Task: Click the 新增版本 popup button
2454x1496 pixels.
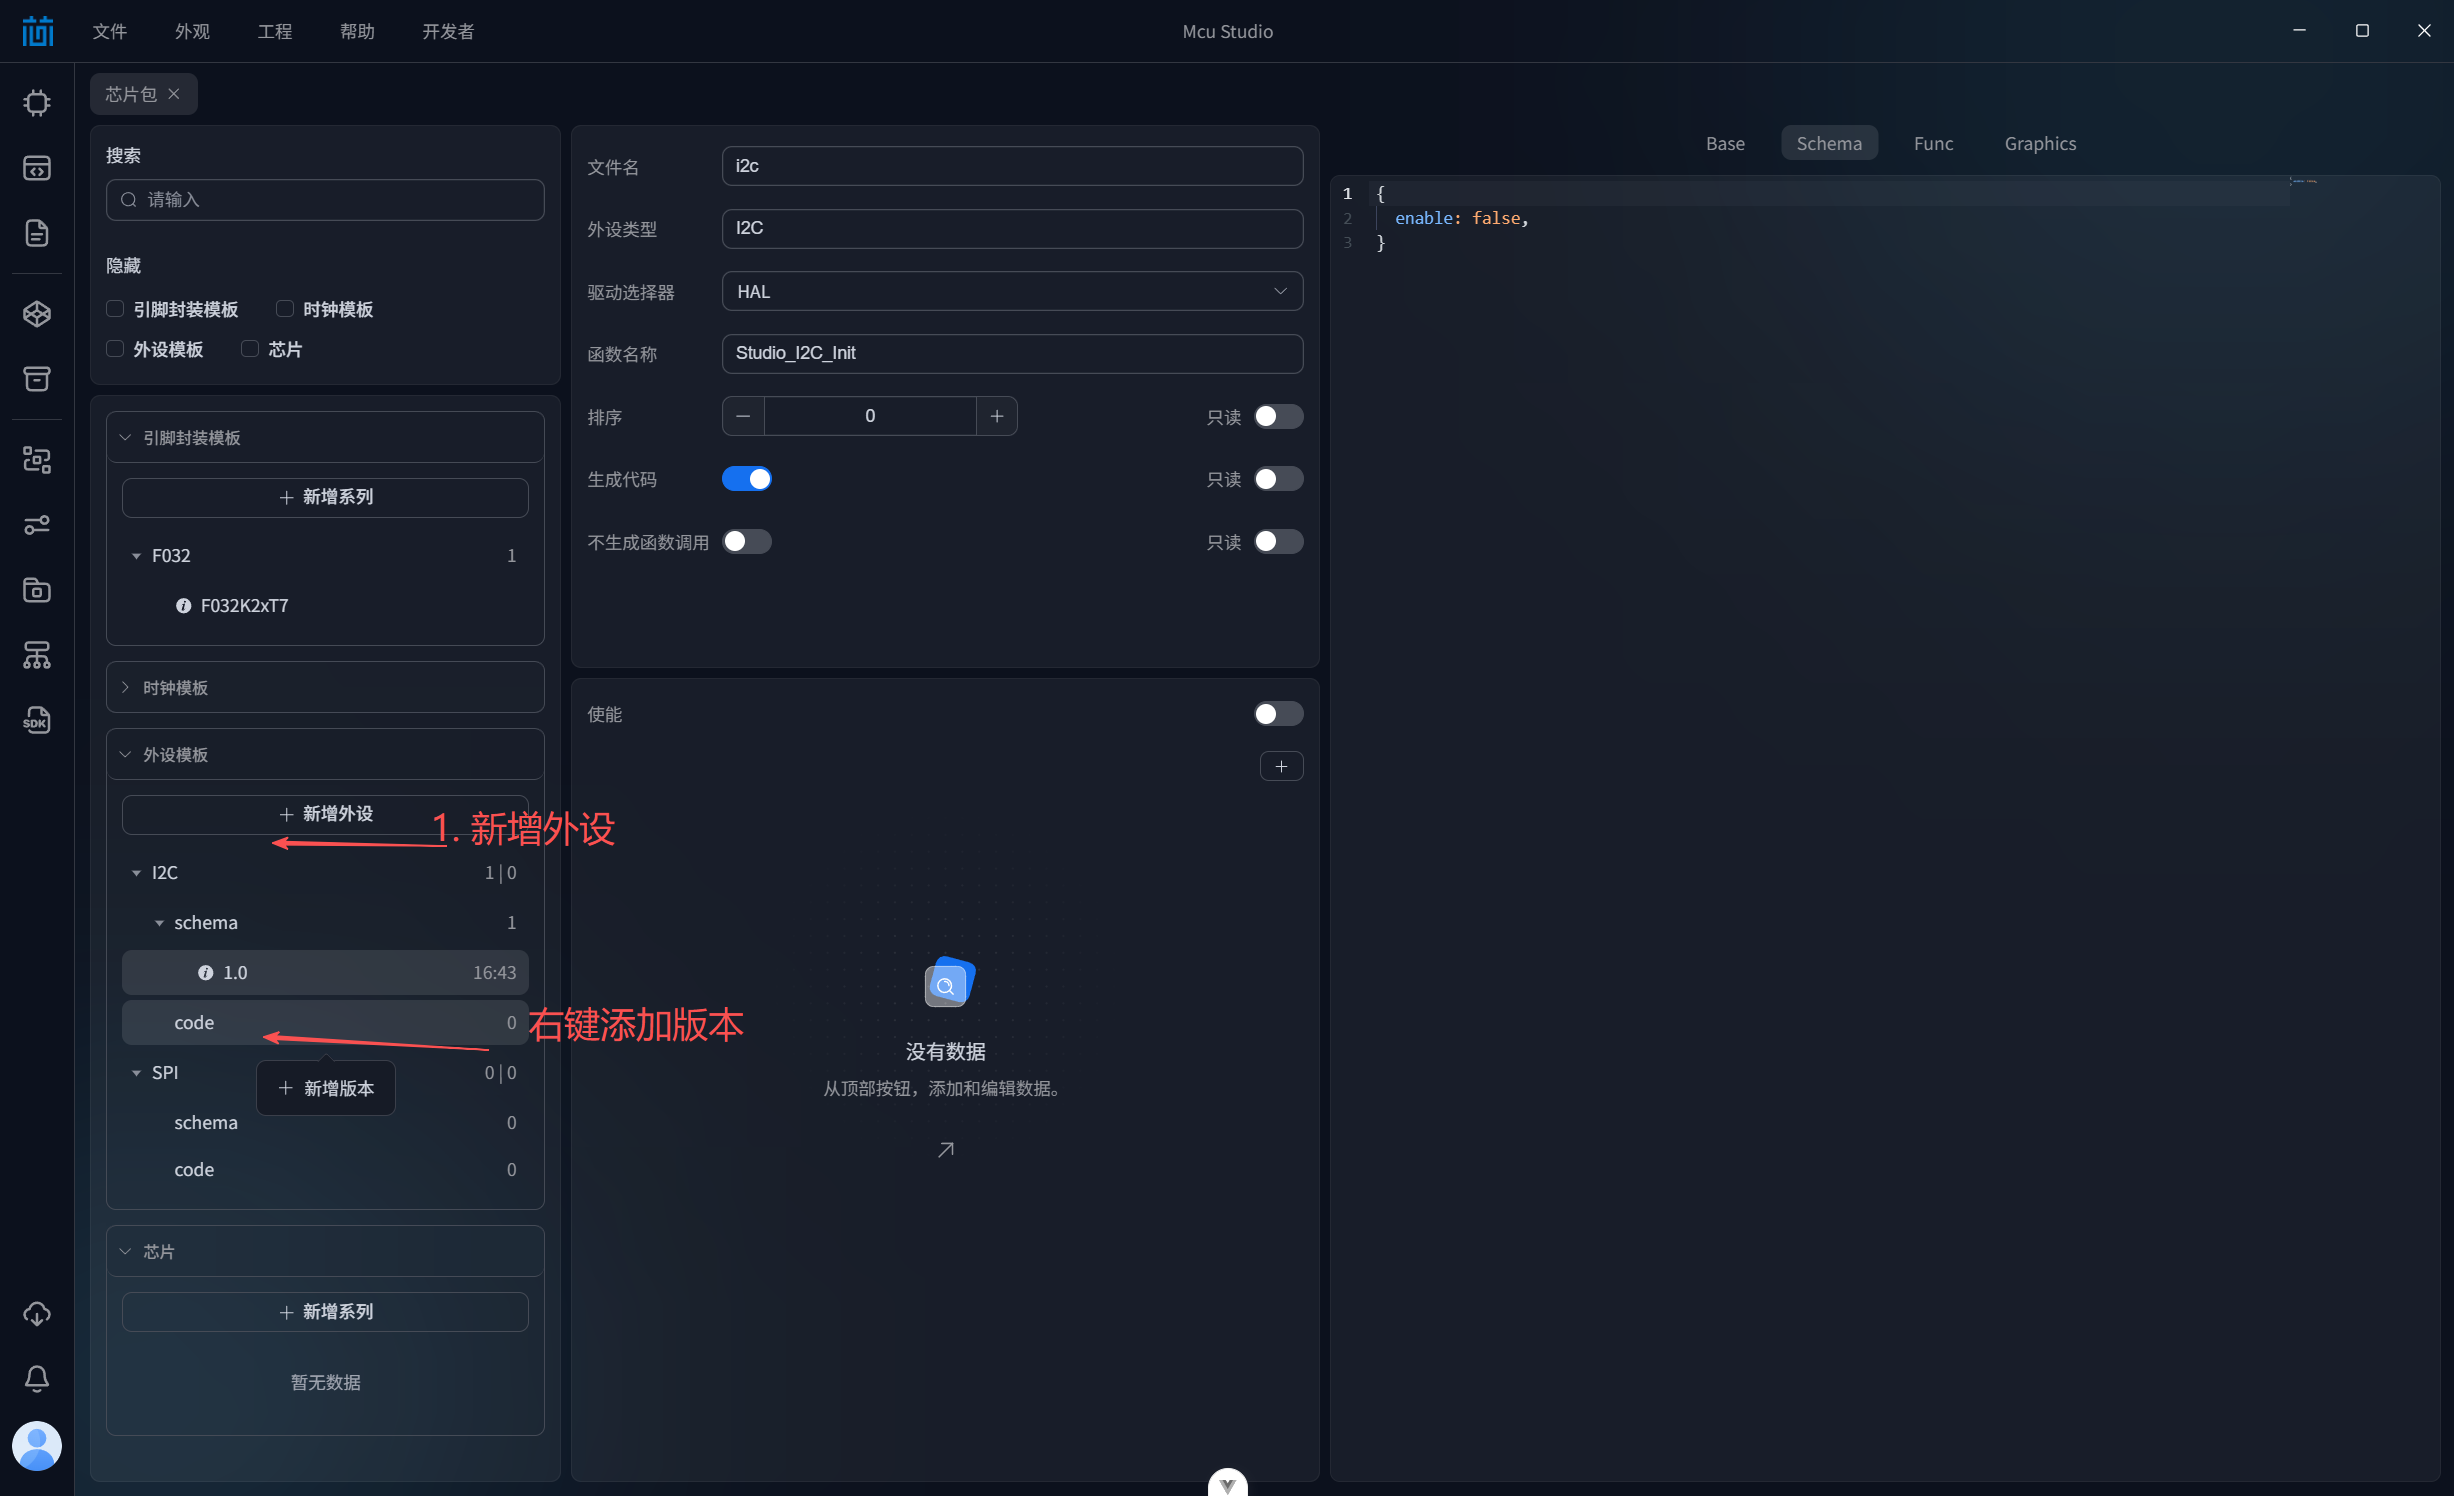Action: click(x=326, y=1088)
